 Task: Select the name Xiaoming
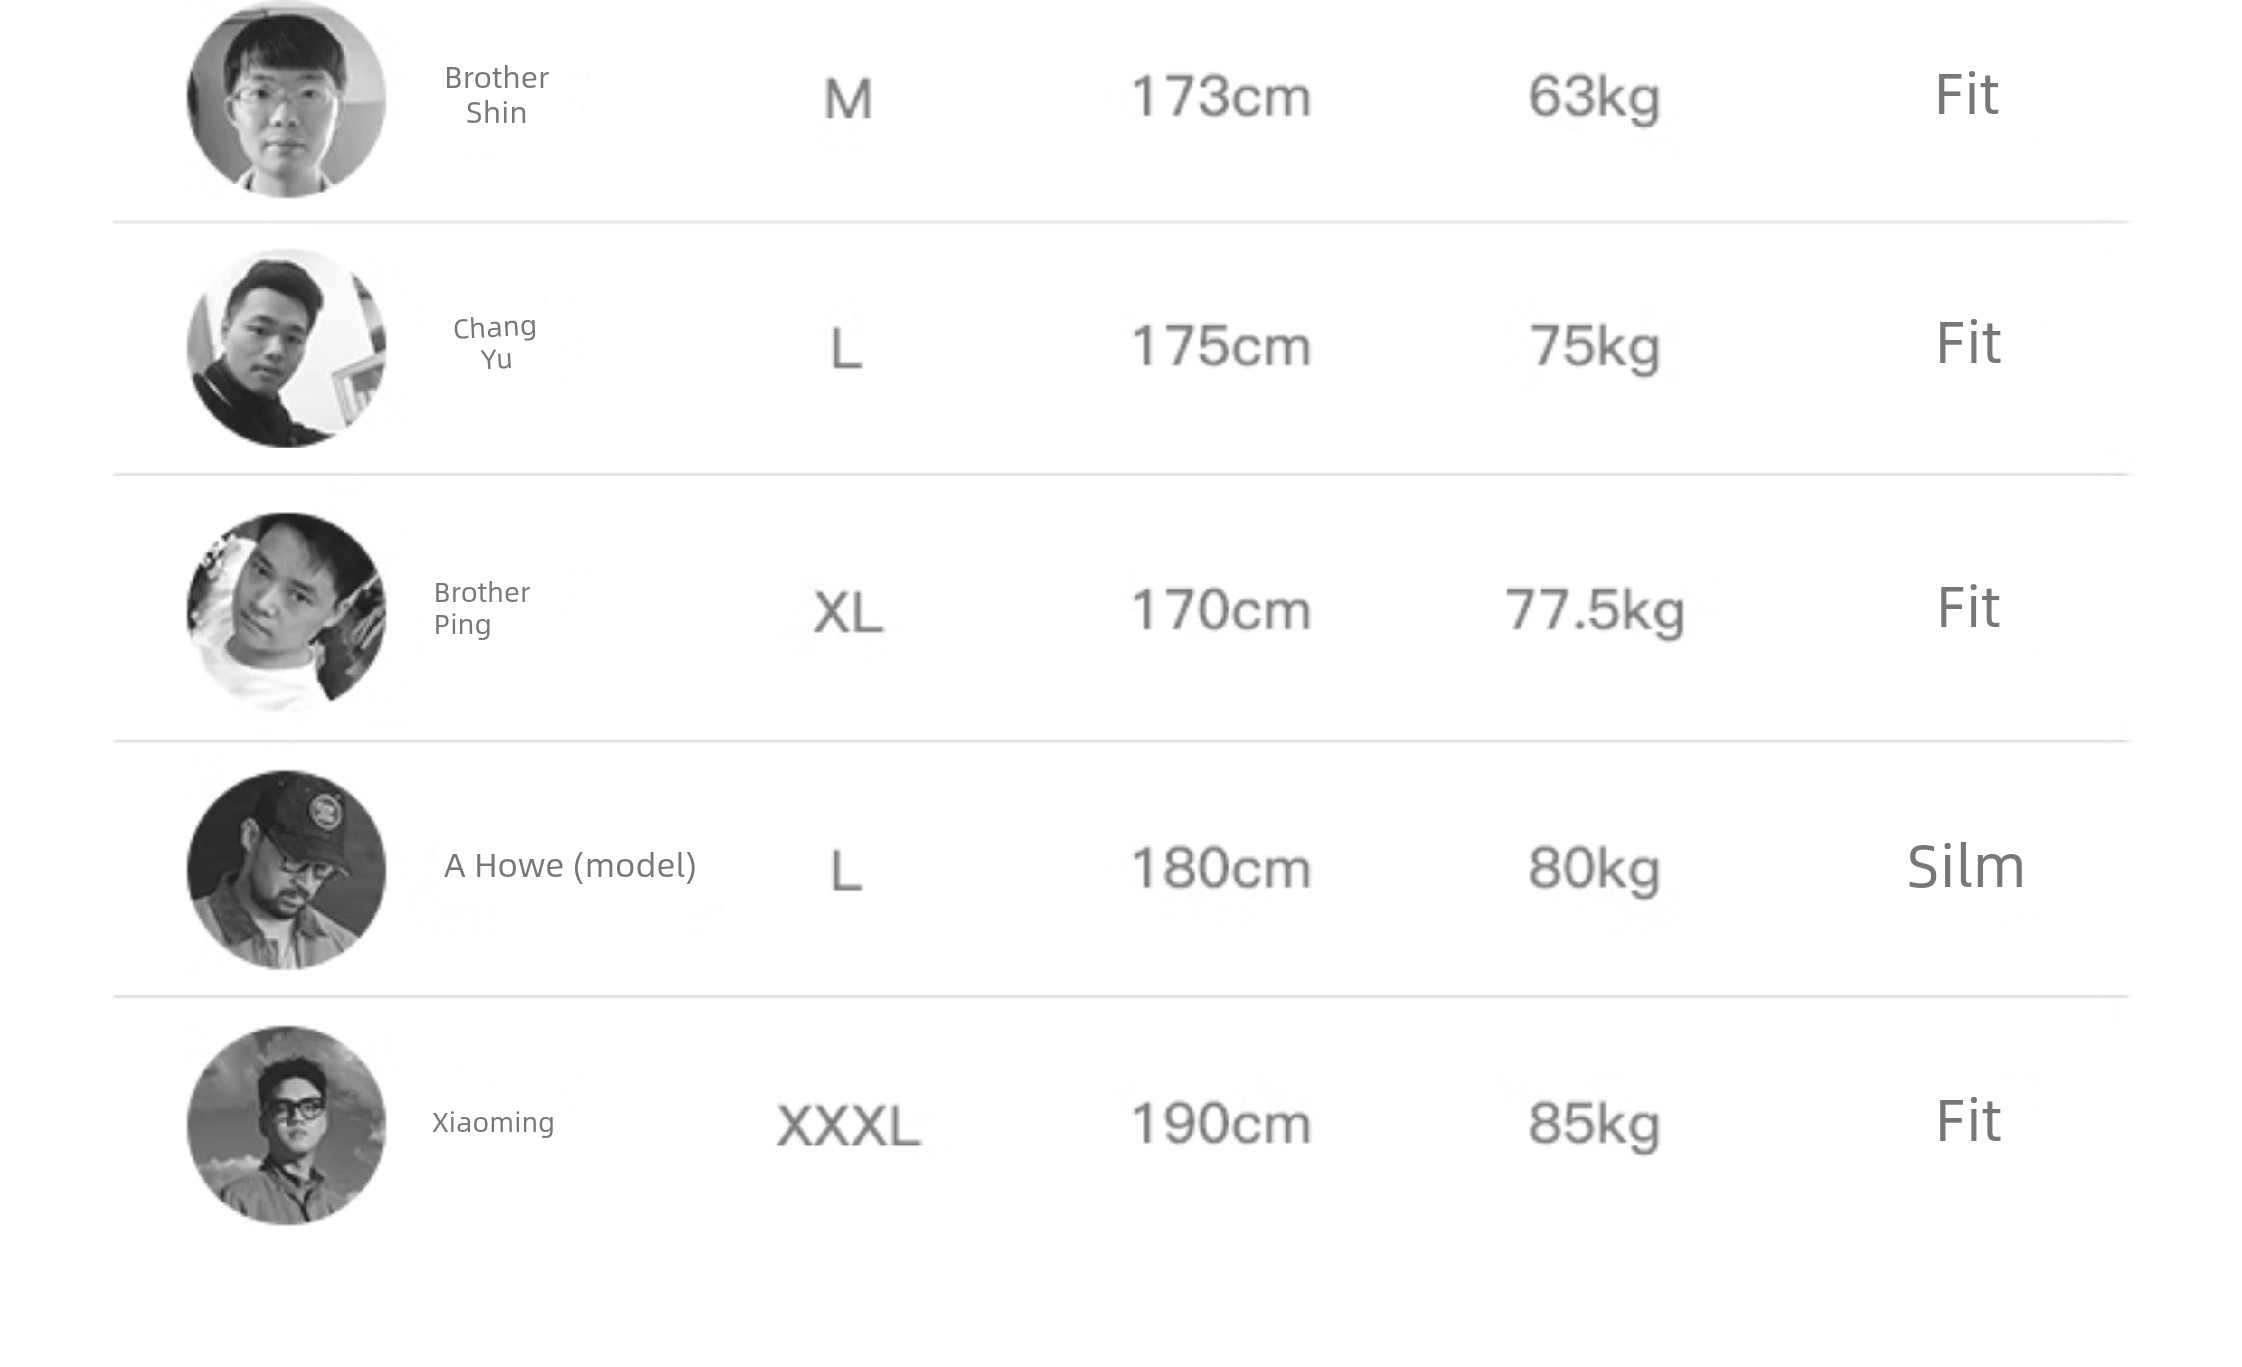click(x=493, y=1123)
